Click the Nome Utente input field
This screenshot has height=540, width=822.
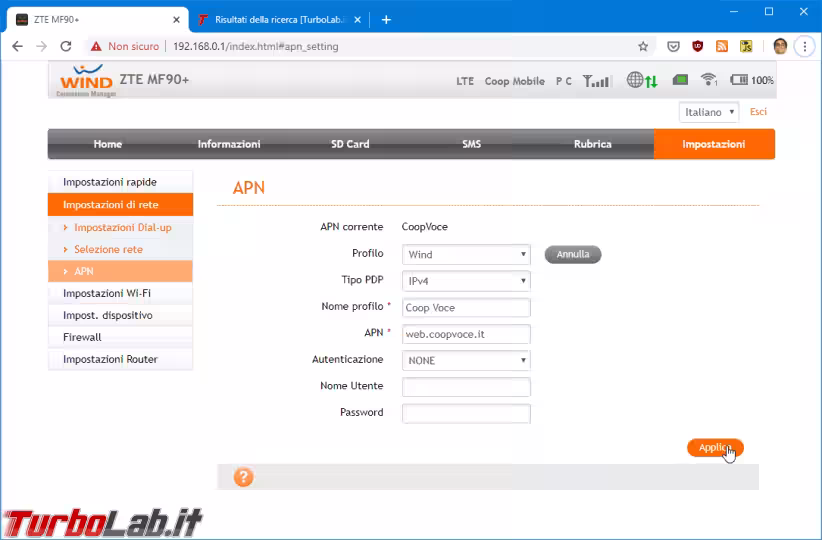tap(466, 387)
